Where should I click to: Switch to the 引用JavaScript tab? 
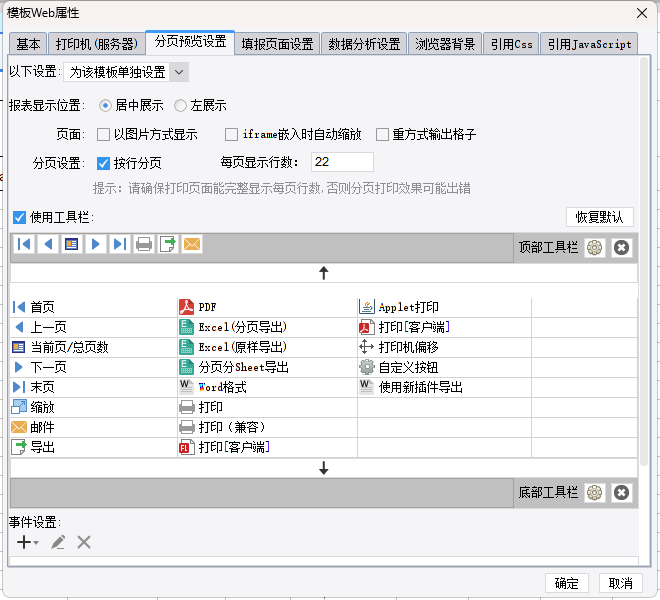[589, 44]
